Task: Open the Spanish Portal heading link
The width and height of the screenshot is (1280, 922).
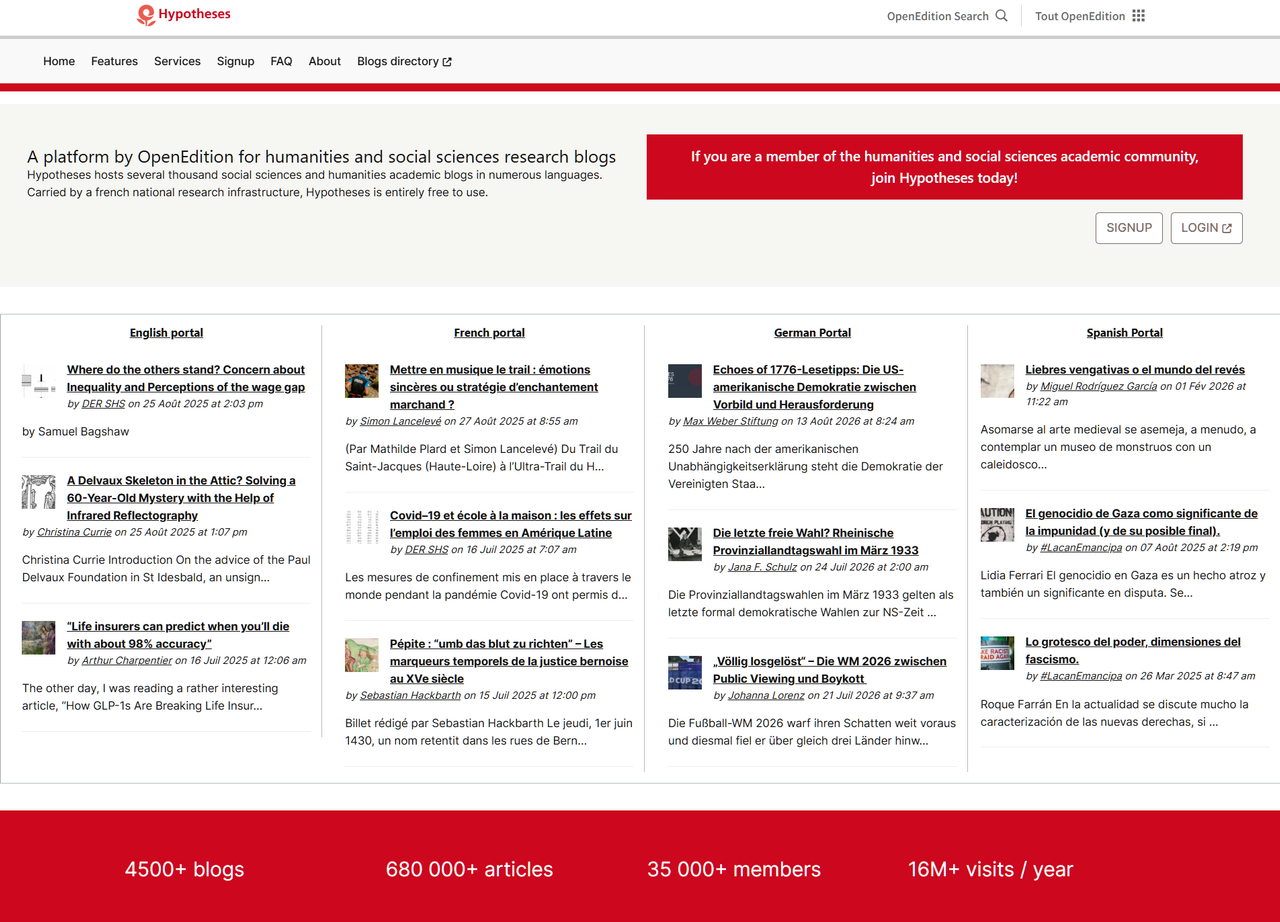Action: coord(1124,333)
